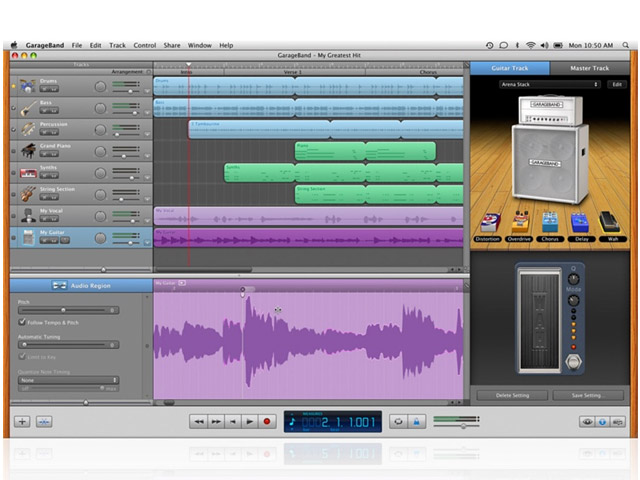Select the Distortion stompbox pedal
Screen dimensions: 640x480
(489, 223)
